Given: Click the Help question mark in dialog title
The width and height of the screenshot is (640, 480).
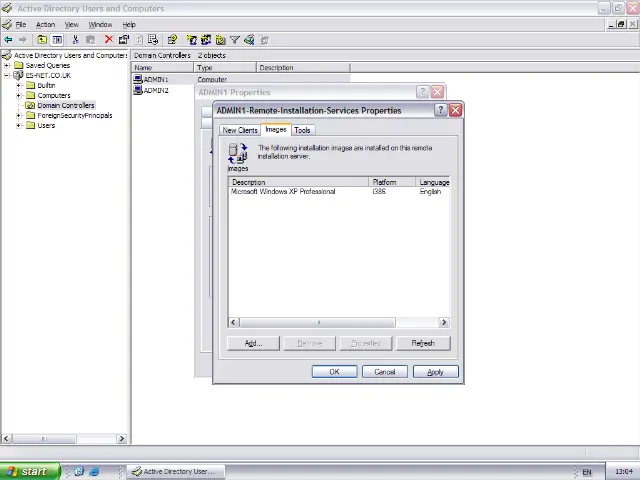Looking at the screenshot, I should (x=440, y=110).
